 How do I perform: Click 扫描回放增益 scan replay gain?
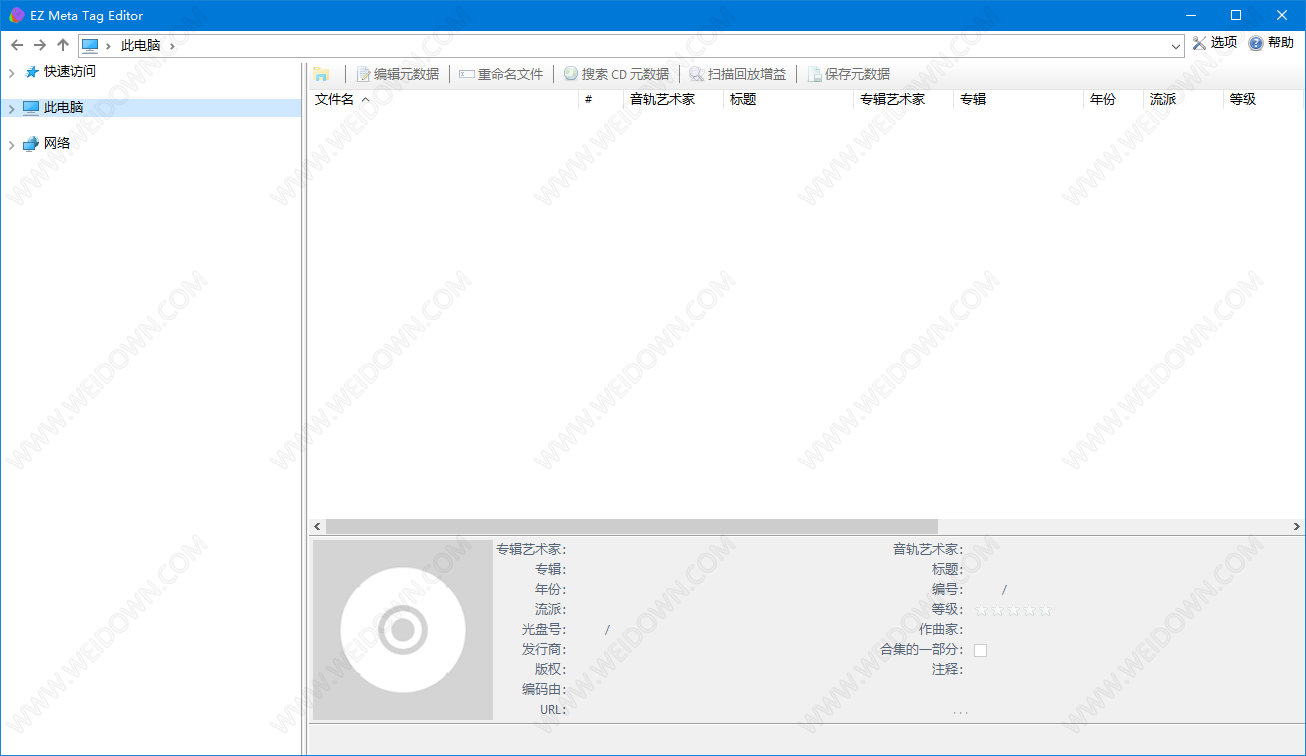[738, 74]
